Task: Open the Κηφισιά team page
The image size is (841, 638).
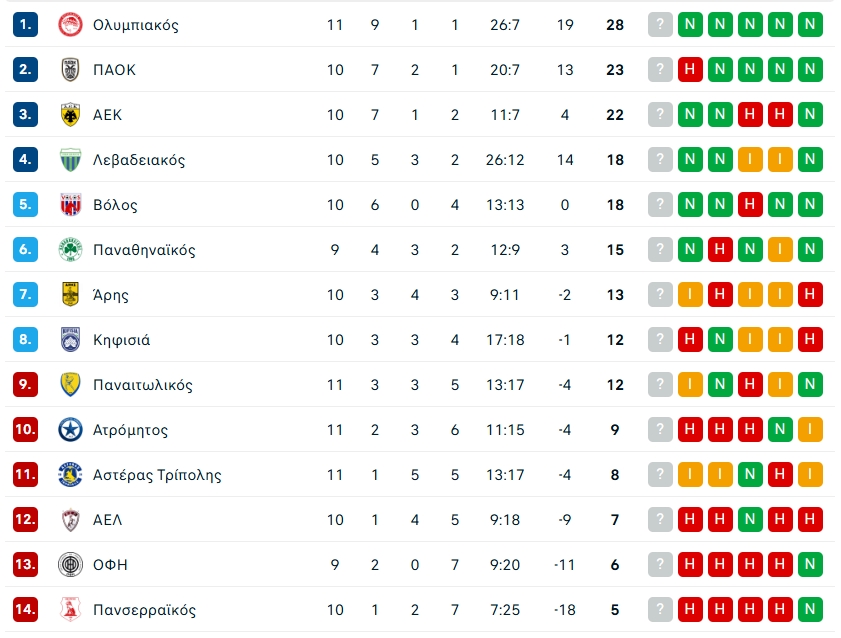Action: 121,340
